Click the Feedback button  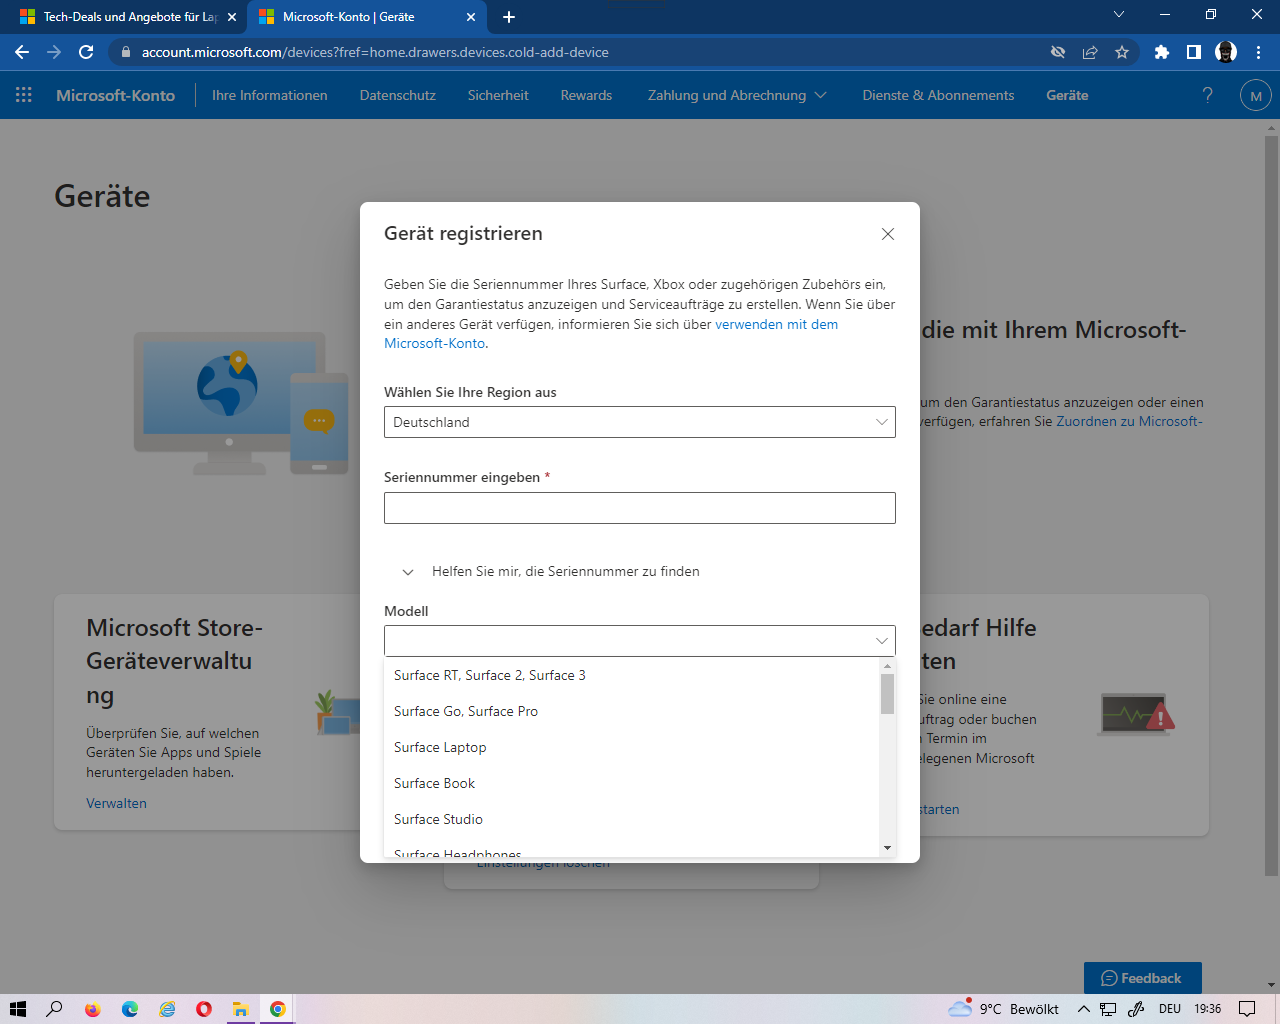tap(1142, 978)
